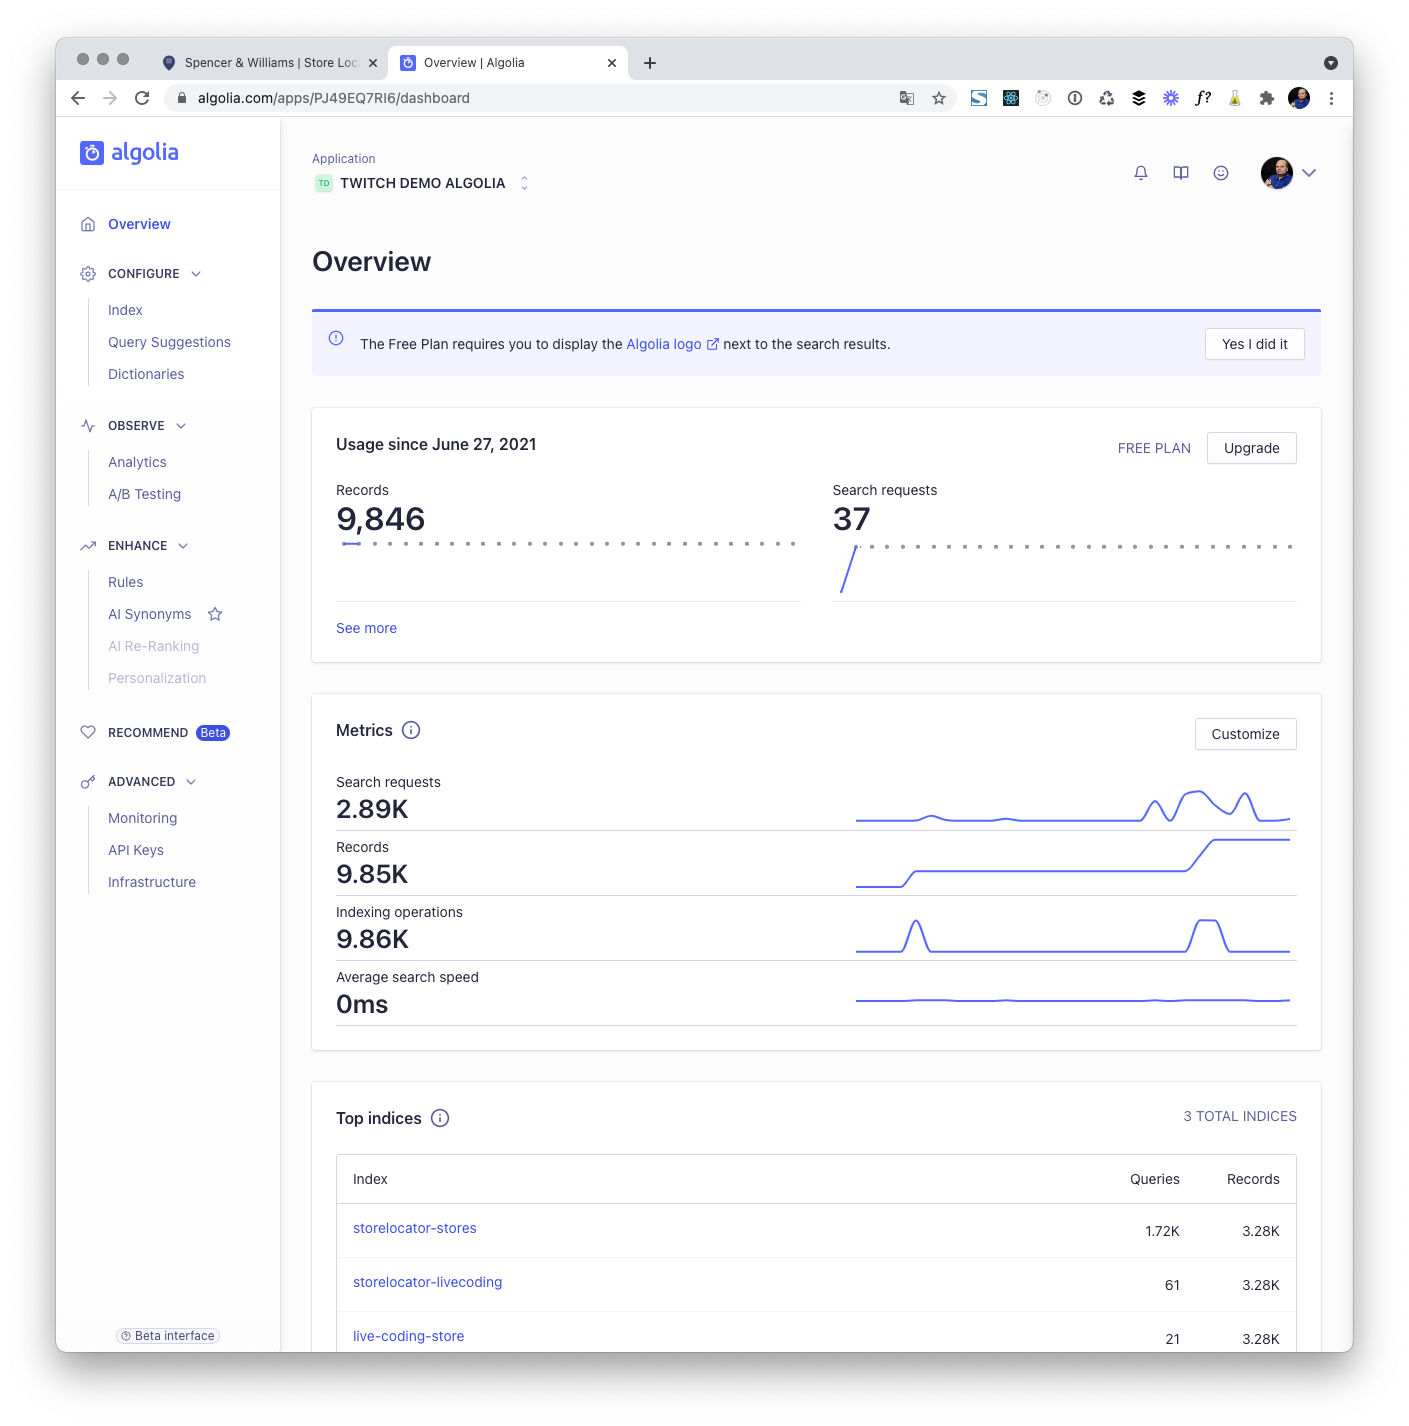Open Analytics page
1409x1426 pixels.
[137, 462]
